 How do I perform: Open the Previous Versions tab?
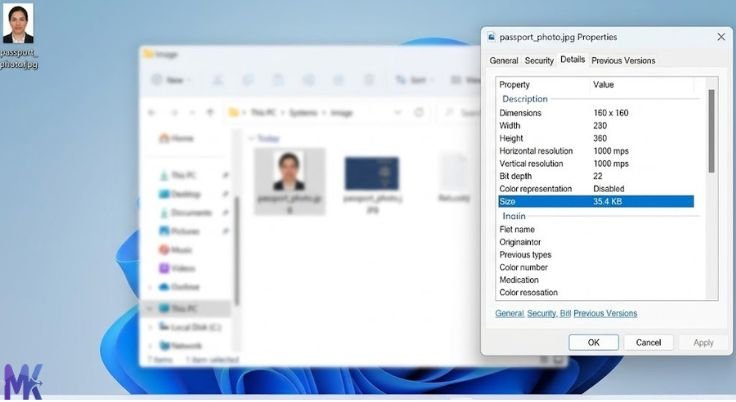click(623, 61)
